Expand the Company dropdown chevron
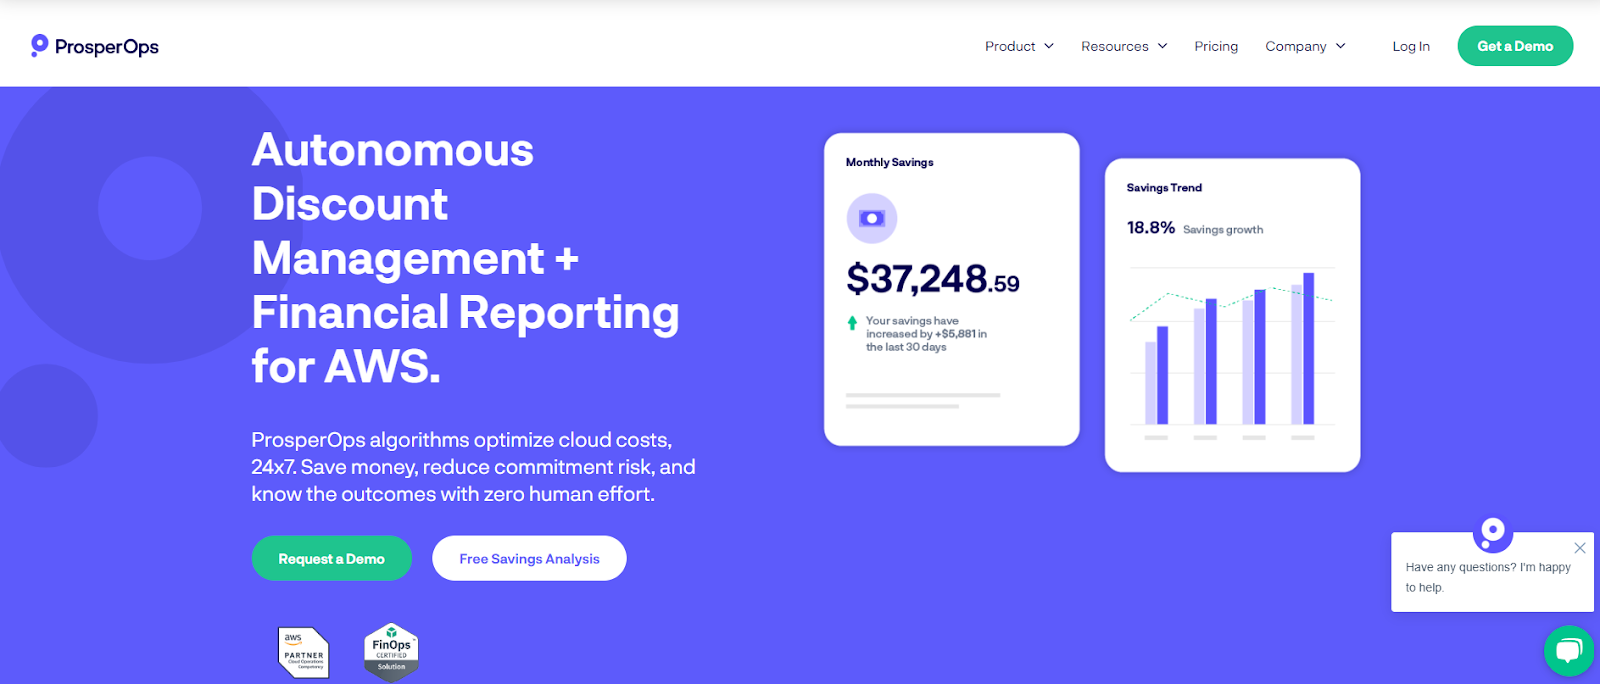 coord(1341,46)
